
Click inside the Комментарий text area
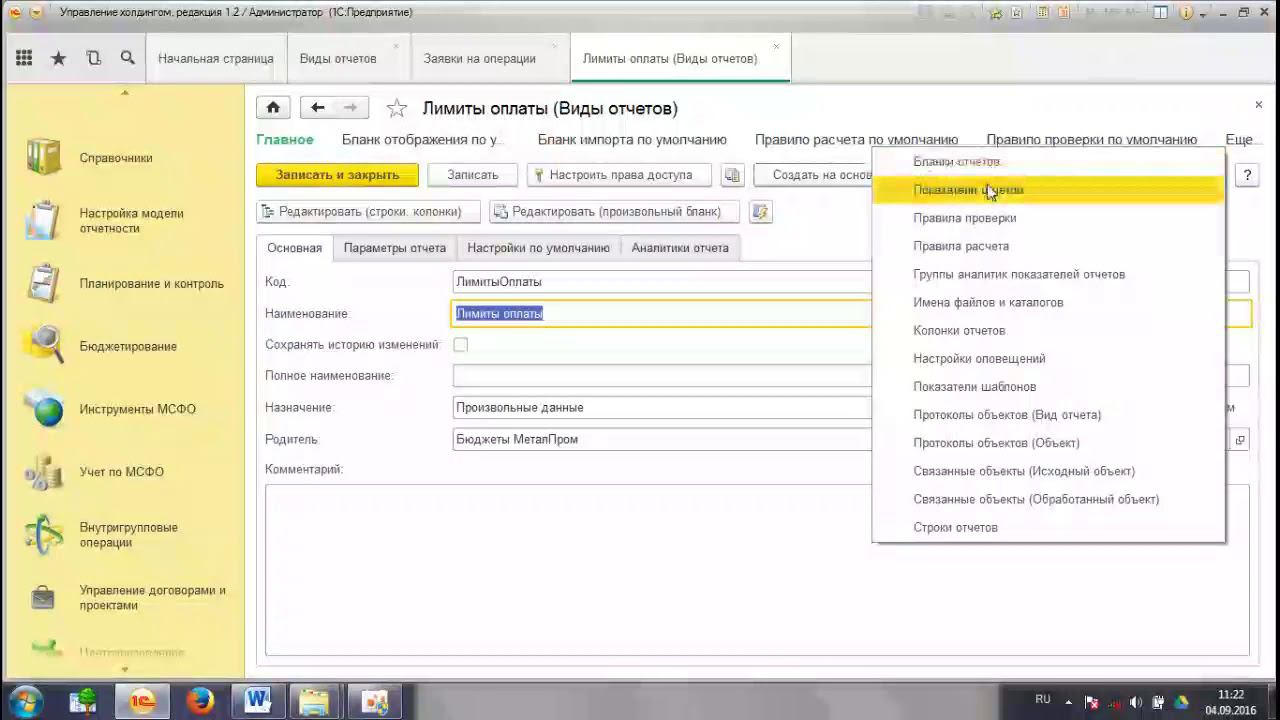(x=560, y=570)
